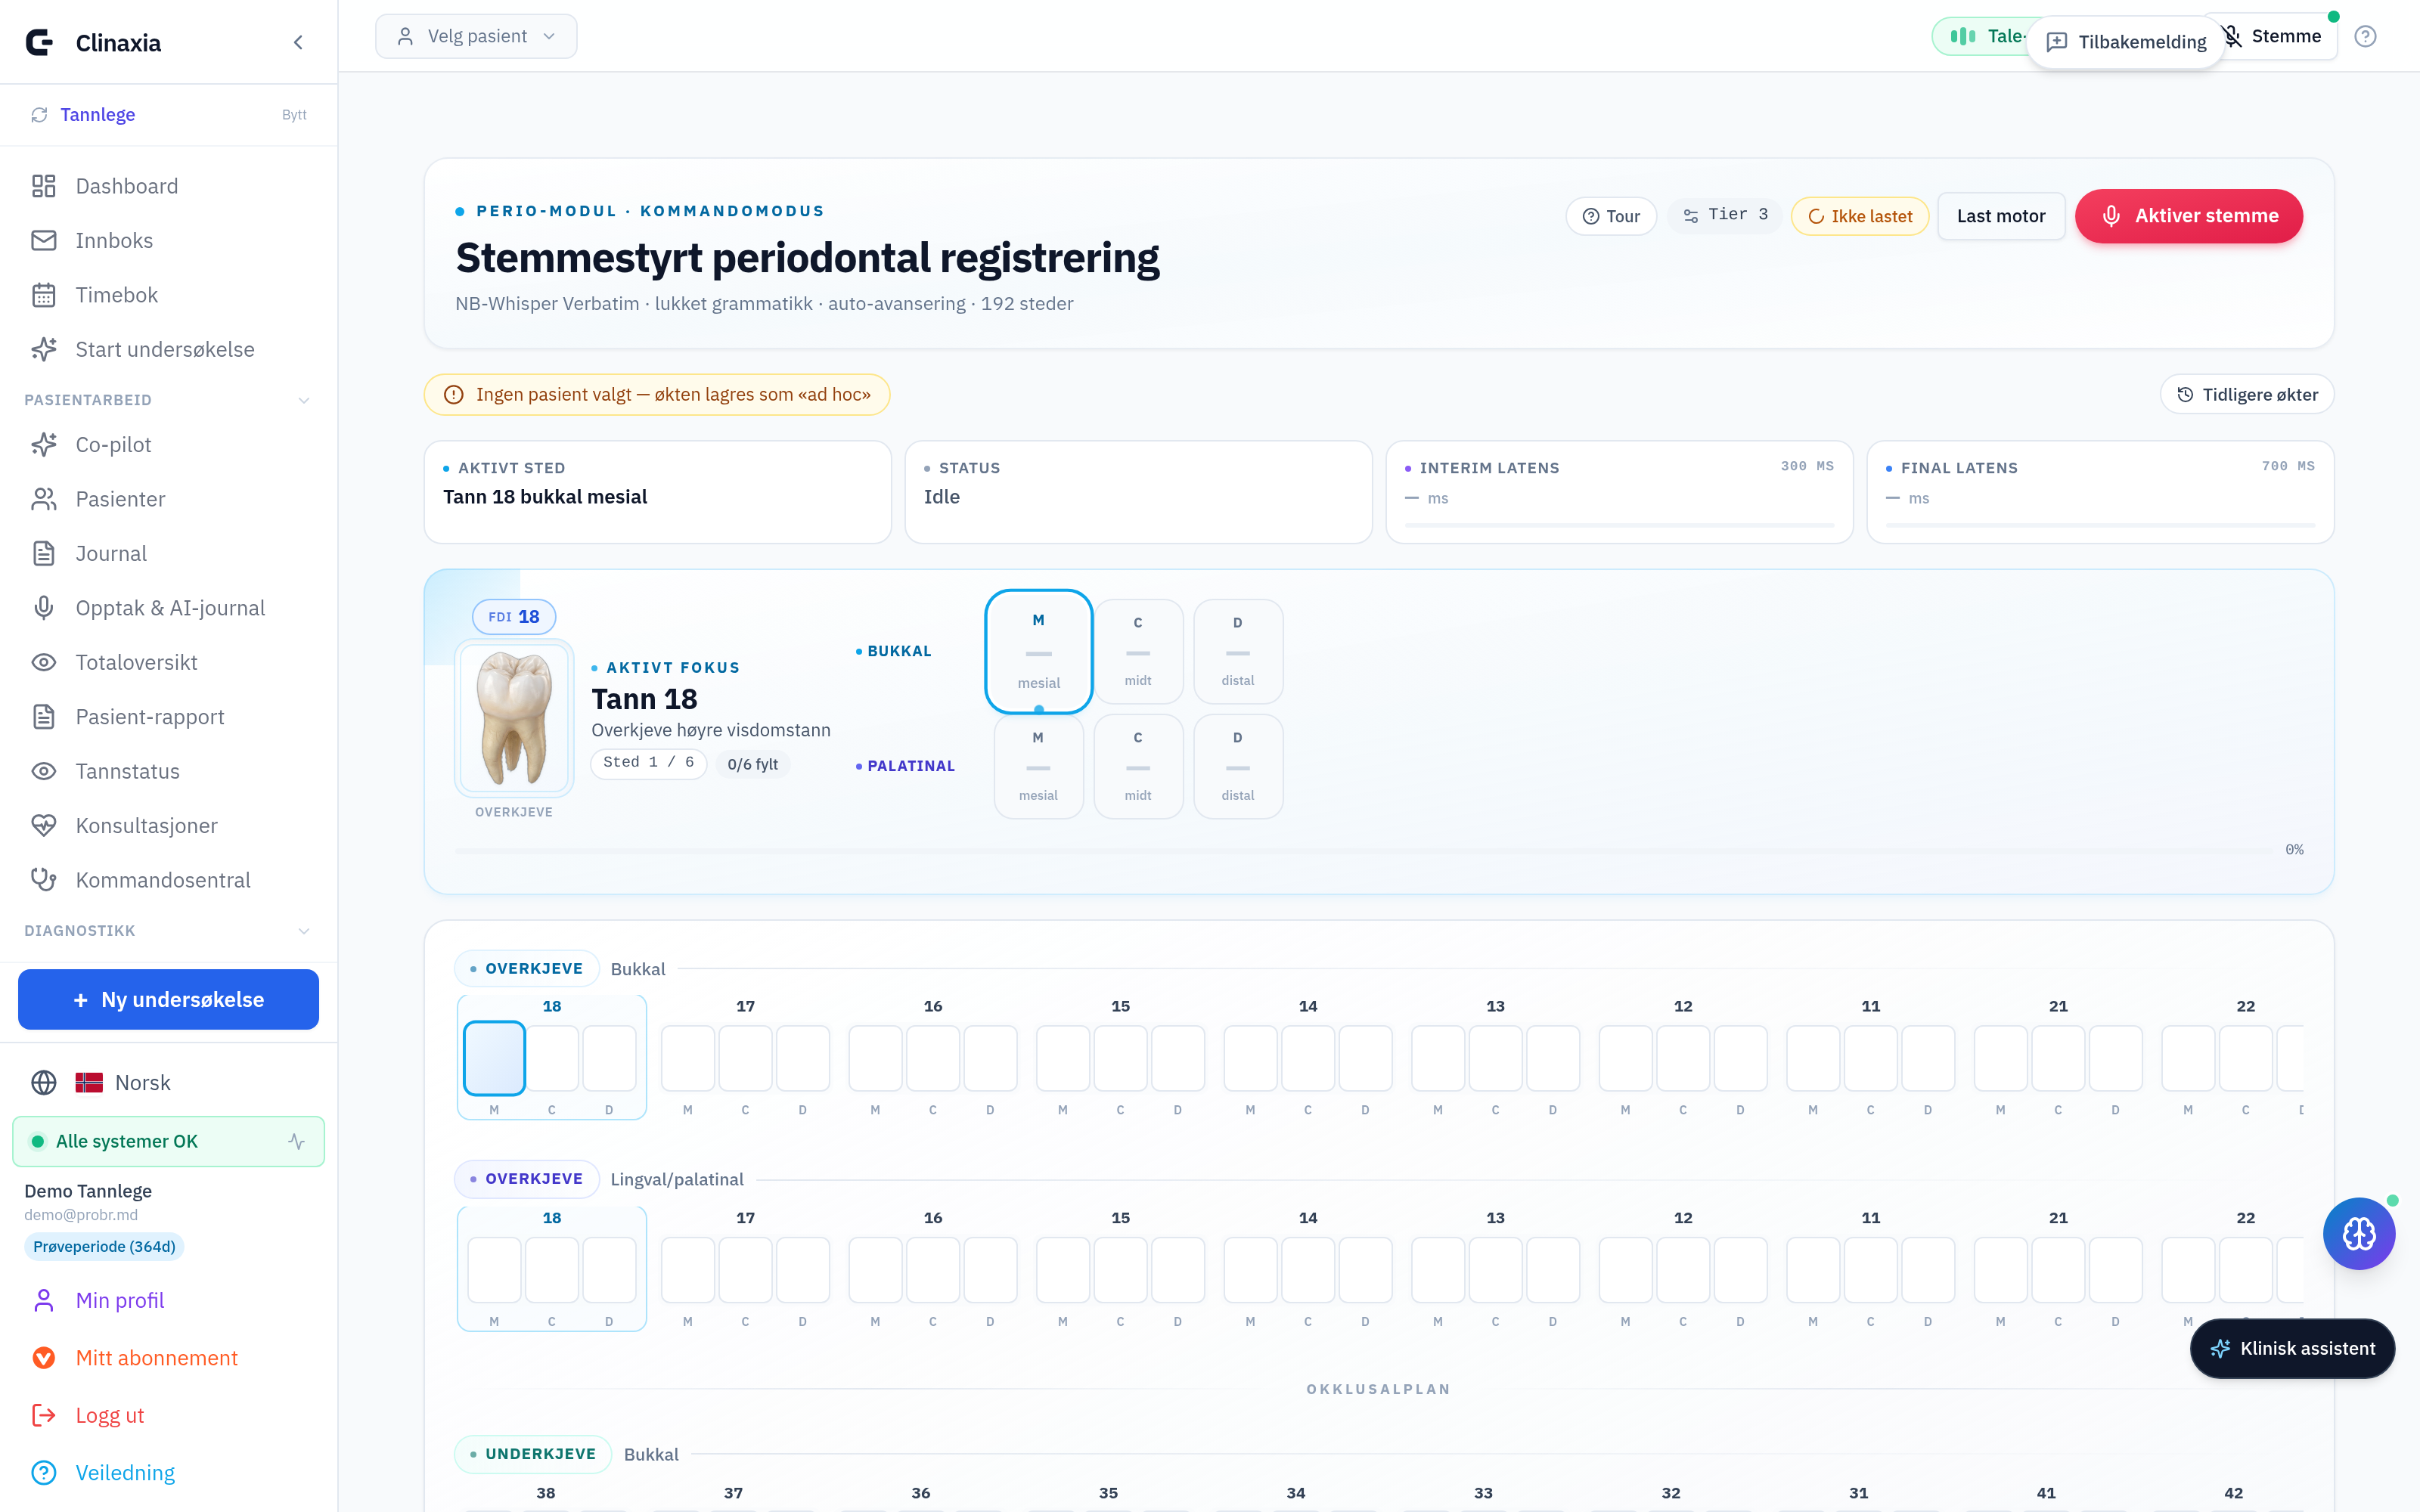
Task: Open the Innboks mail item
Action: pyautogui.click(x=169, y=240)
